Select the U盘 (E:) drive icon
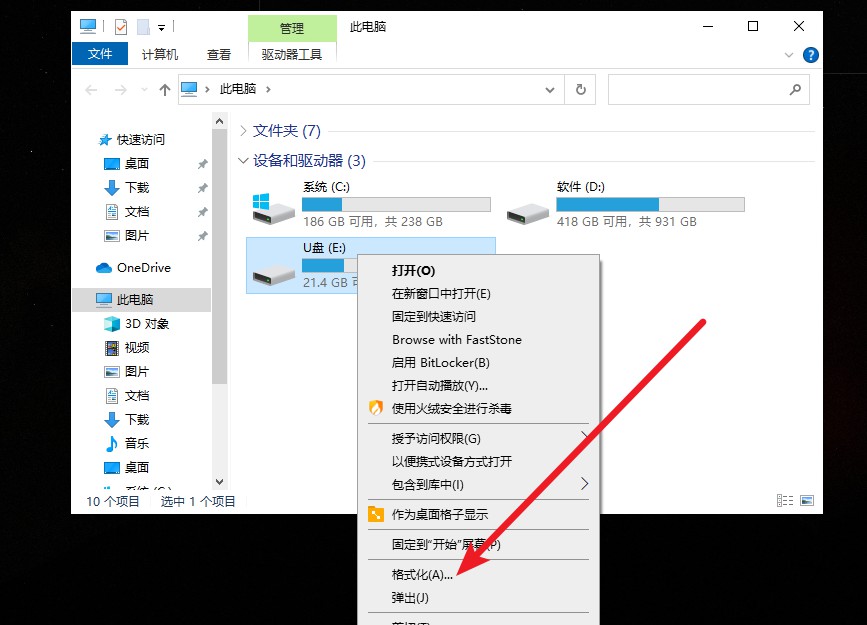 (273, 274)
